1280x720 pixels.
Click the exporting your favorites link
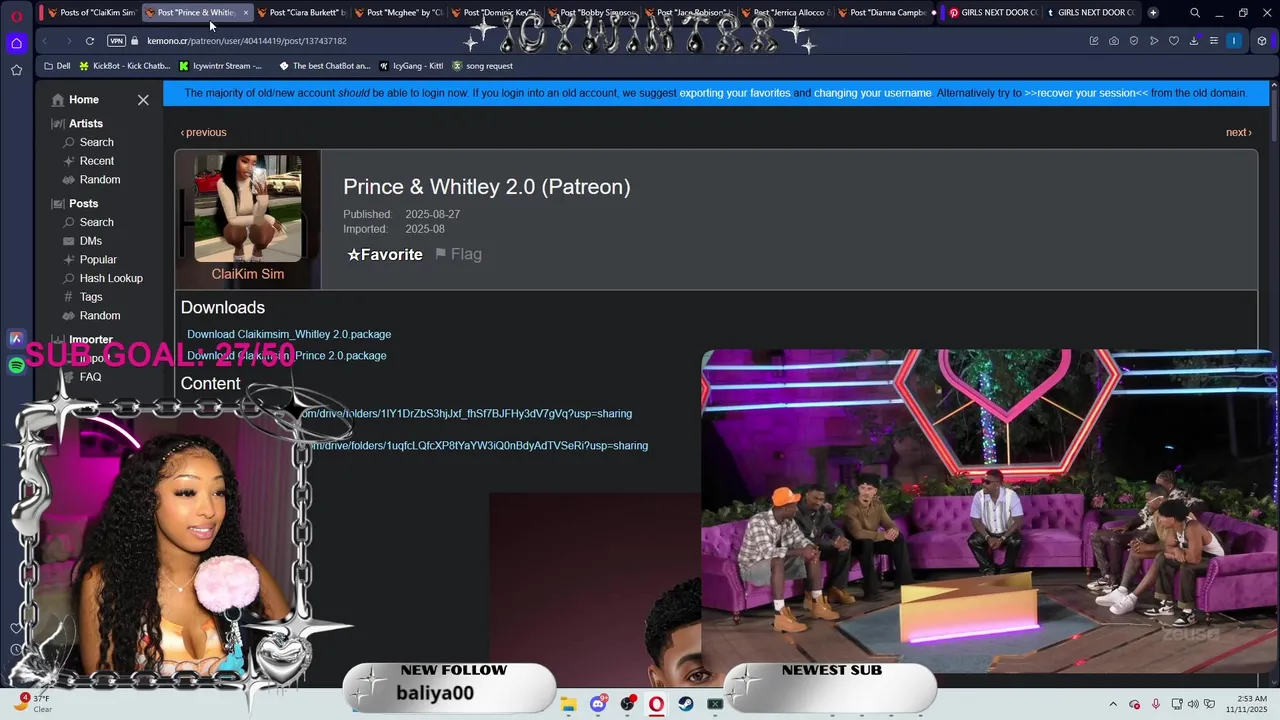point(735,93)
